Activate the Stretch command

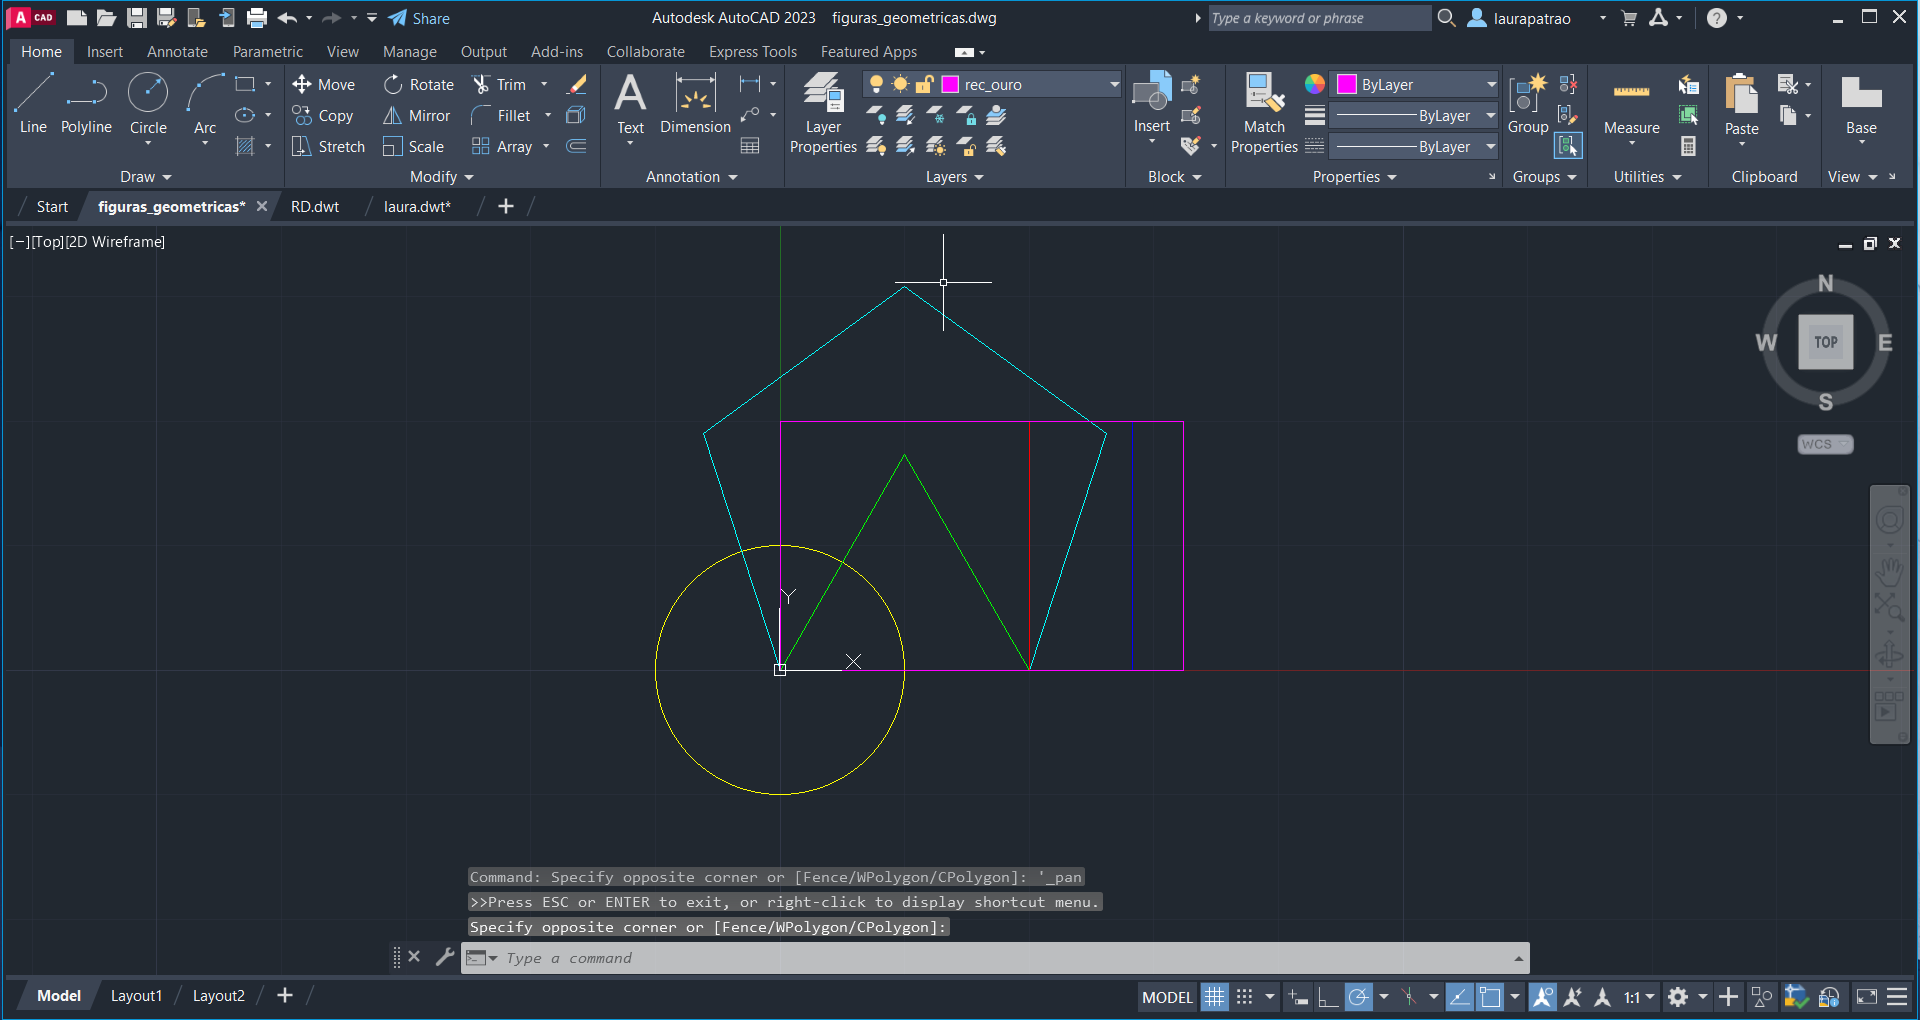click(329, 146)
